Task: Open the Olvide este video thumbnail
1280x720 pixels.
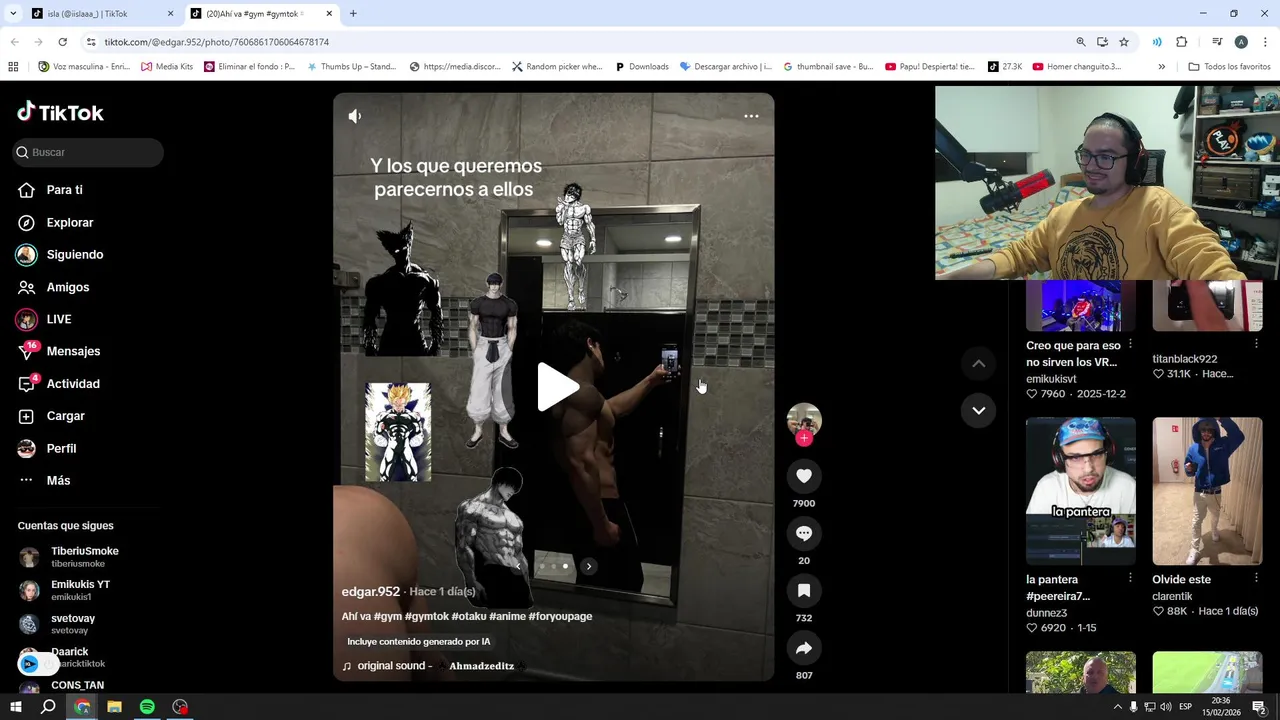Action: pos(1207,491)
